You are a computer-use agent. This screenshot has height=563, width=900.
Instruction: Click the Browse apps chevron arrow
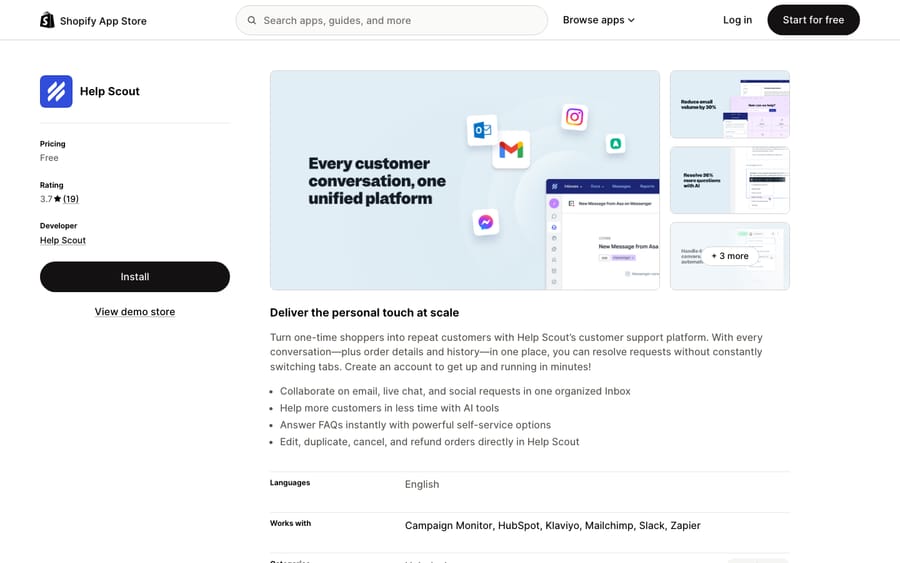coord(631,20)
